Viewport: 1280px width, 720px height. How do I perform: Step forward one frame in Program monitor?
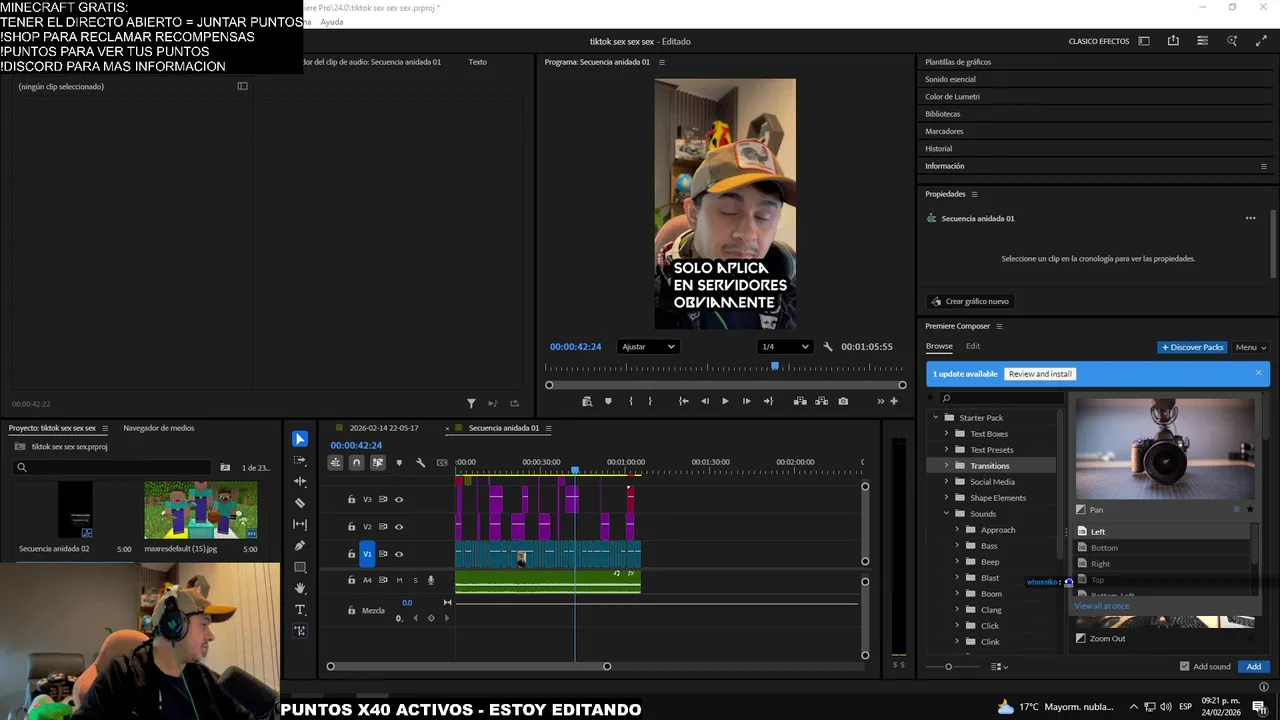[746, 401]
